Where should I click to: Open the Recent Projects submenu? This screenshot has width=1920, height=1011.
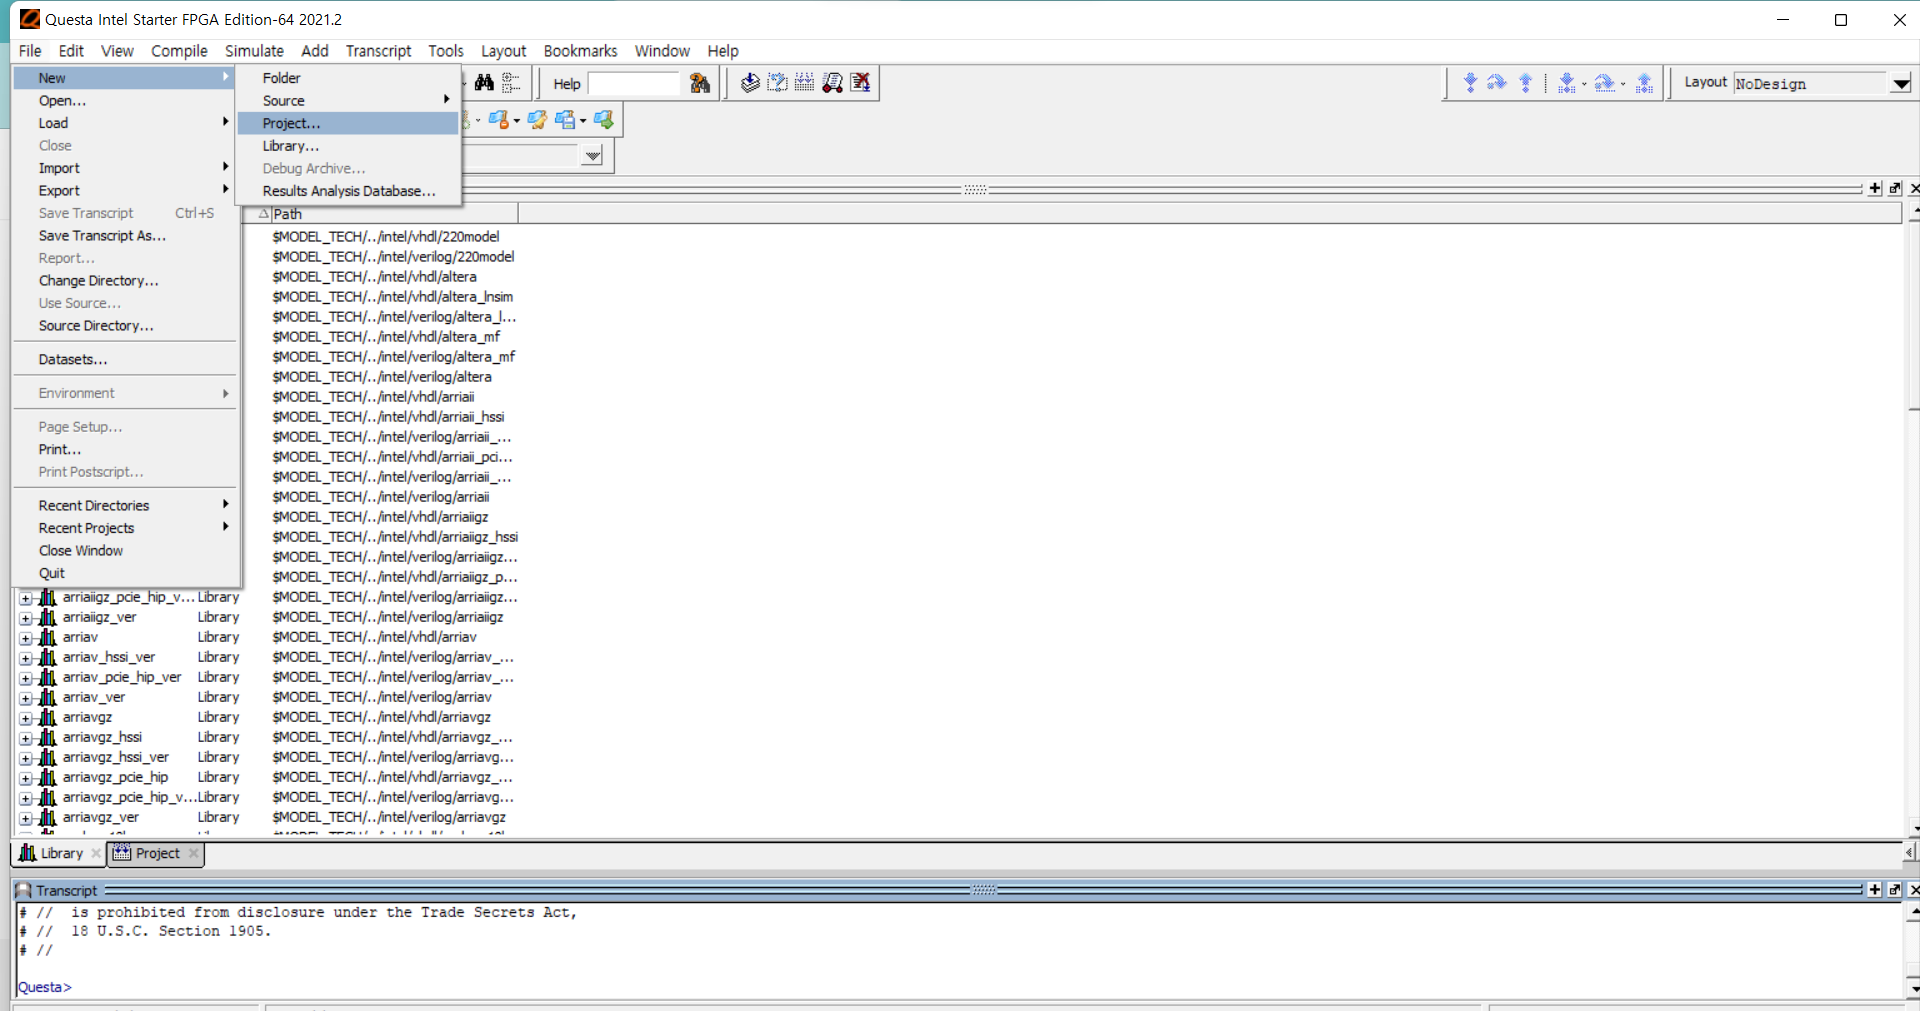pyautogui.click(x=125, y=528)
